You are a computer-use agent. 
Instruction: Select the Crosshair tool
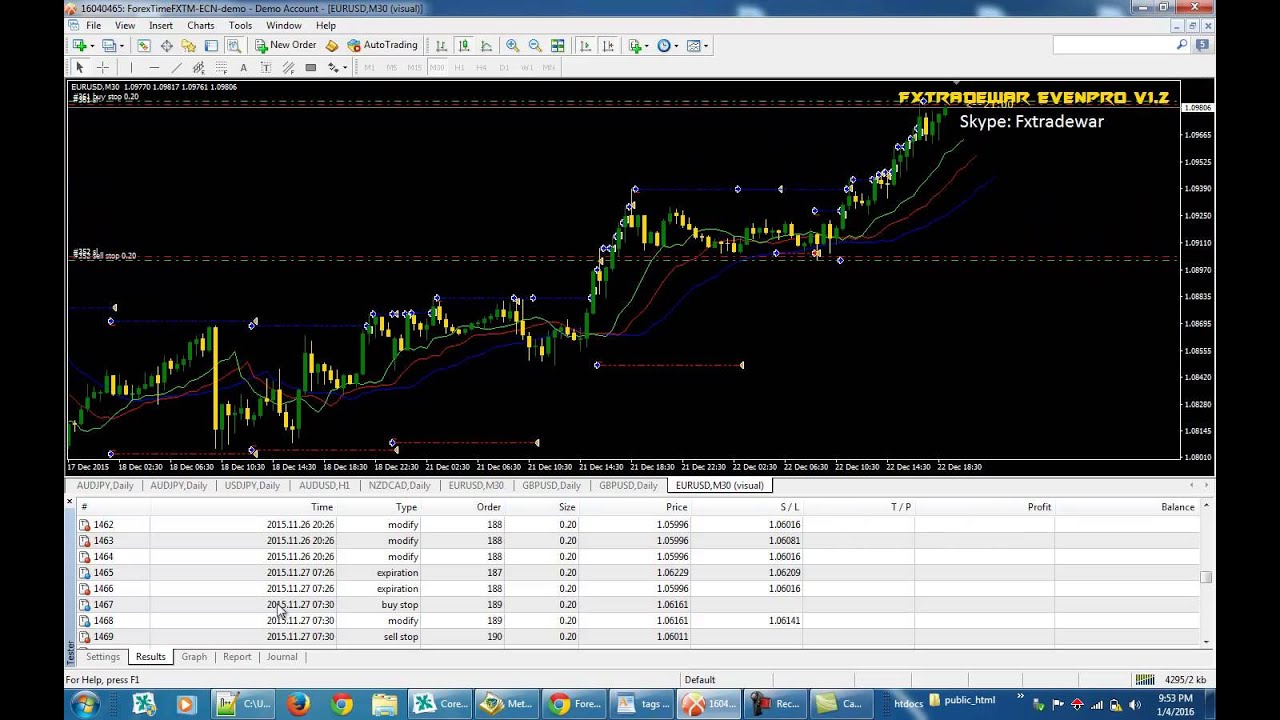click(x=102, y=68)
